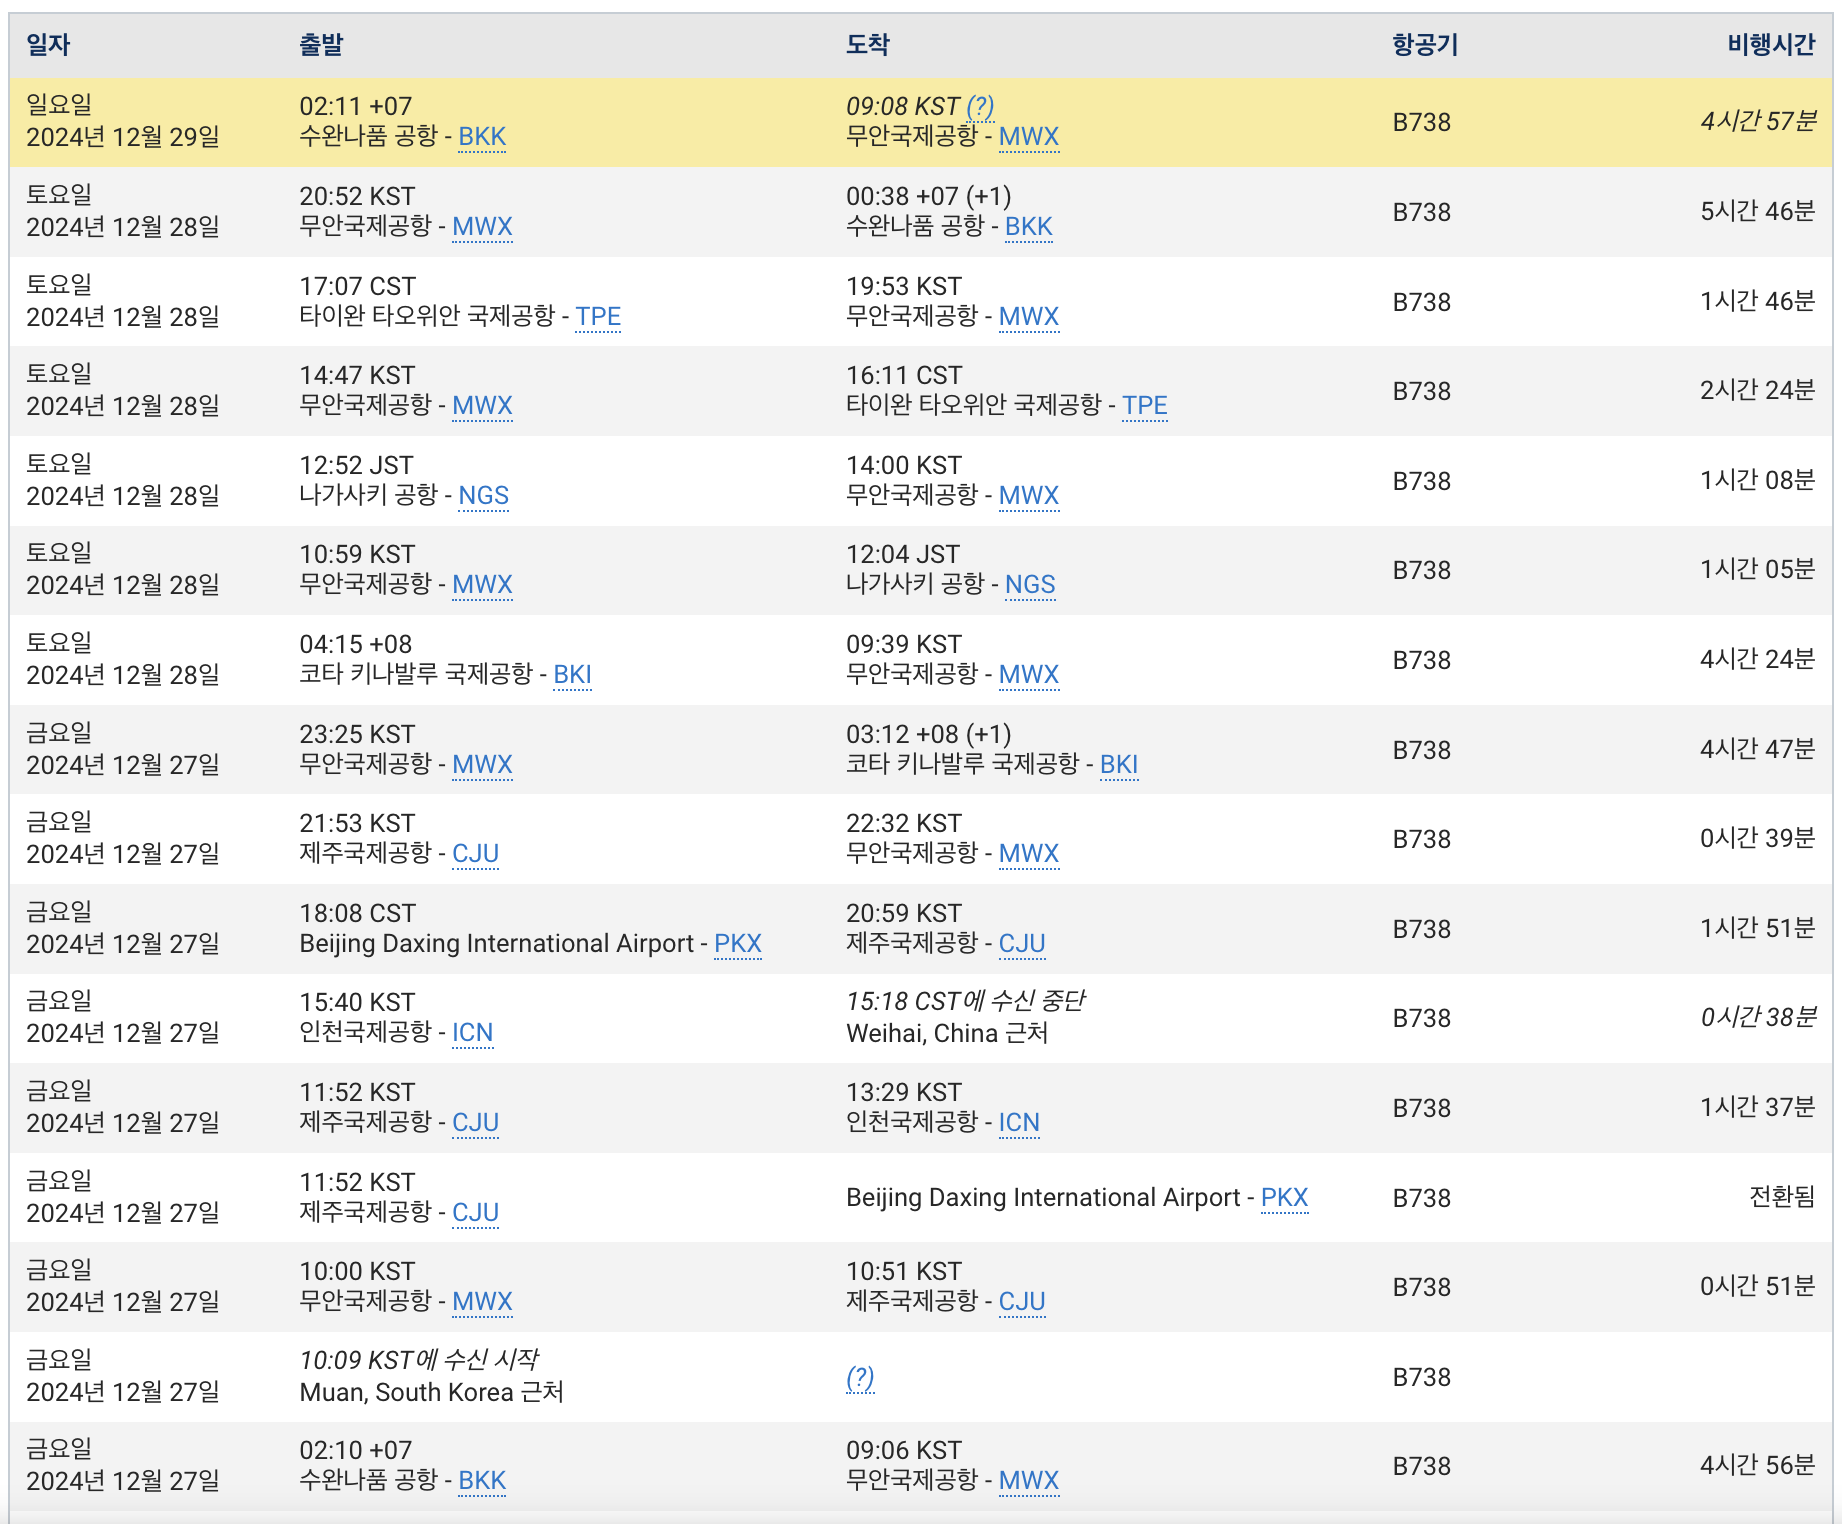Click the 항공기 column header
This screenshot has width=1842, height=1524.
[1426, 45]
